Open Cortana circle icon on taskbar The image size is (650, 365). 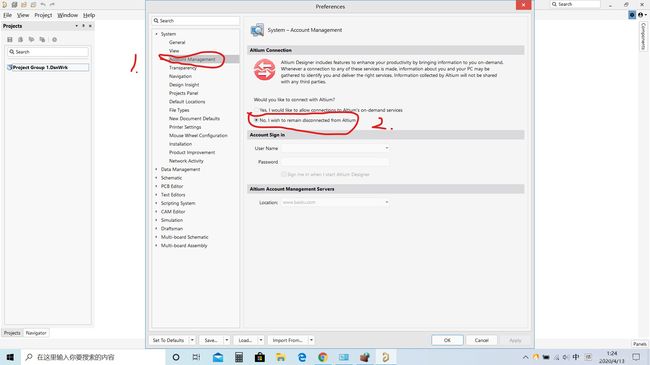point(176,357)
